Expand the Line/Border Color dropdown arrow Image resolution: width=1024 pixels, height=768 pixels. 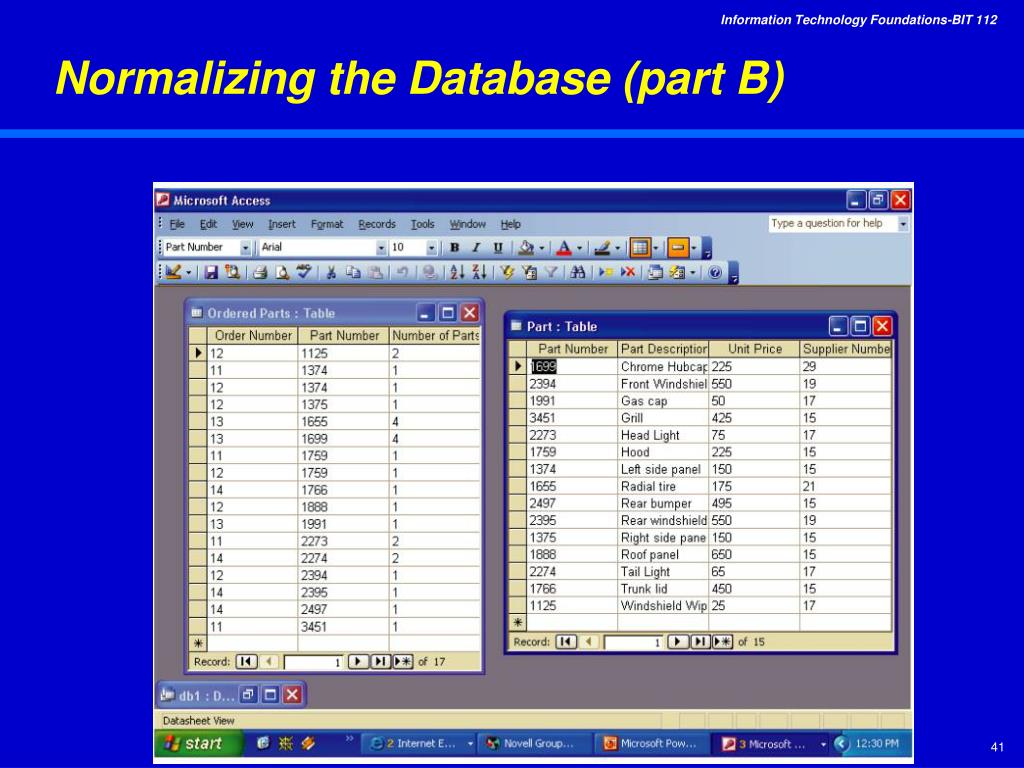(617, 248)
